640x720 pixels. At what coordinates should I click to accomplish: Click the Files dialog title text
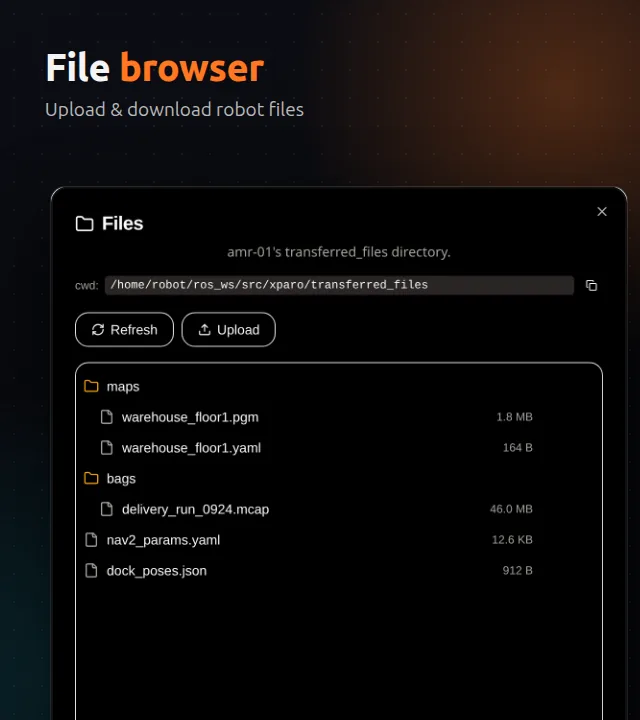click(123, 224)
